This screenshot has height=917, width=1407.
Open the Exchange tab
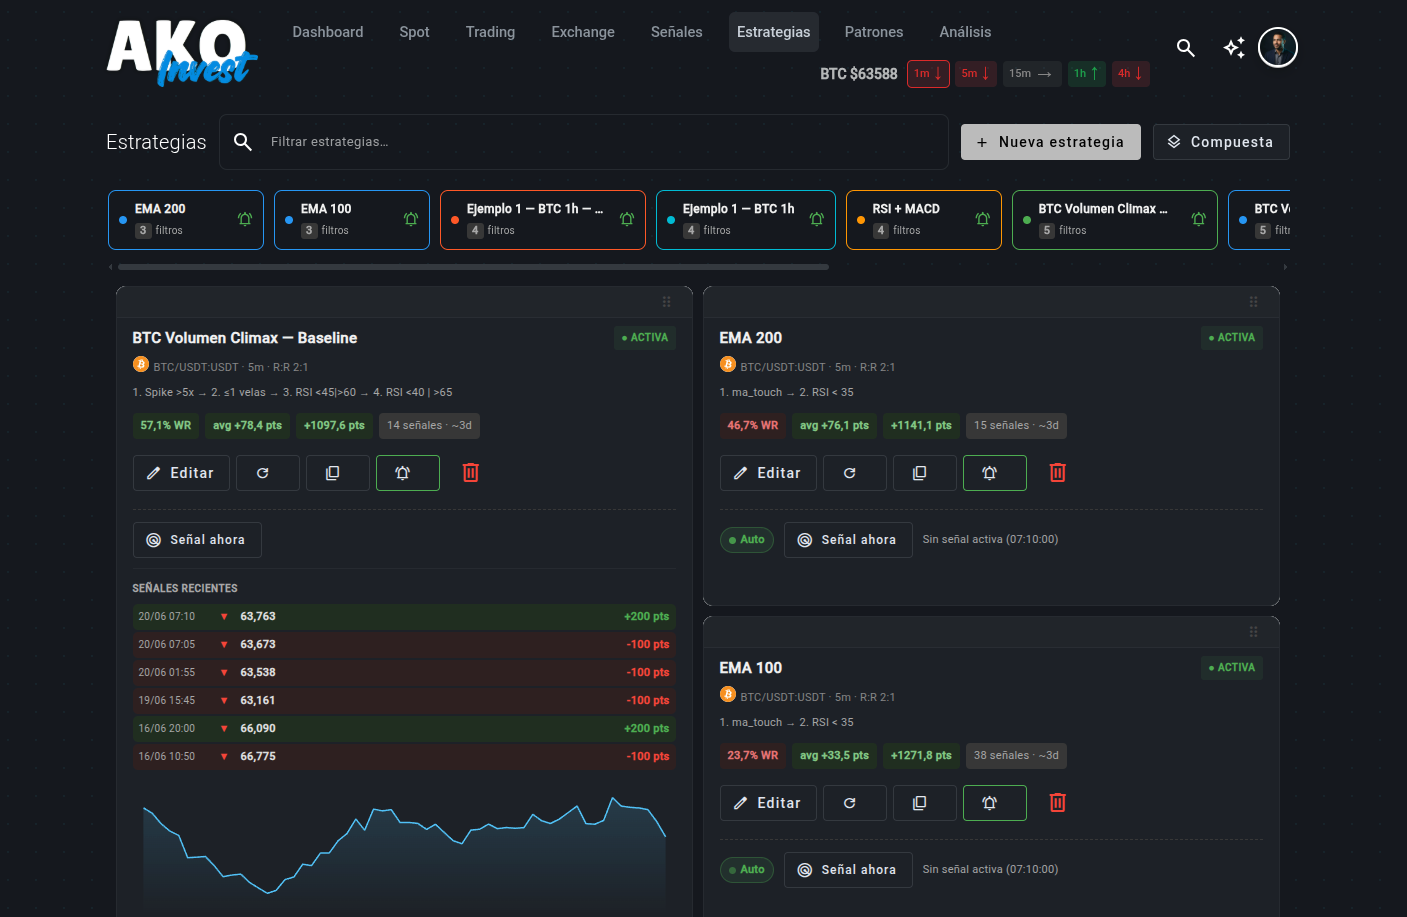[583, 32]
